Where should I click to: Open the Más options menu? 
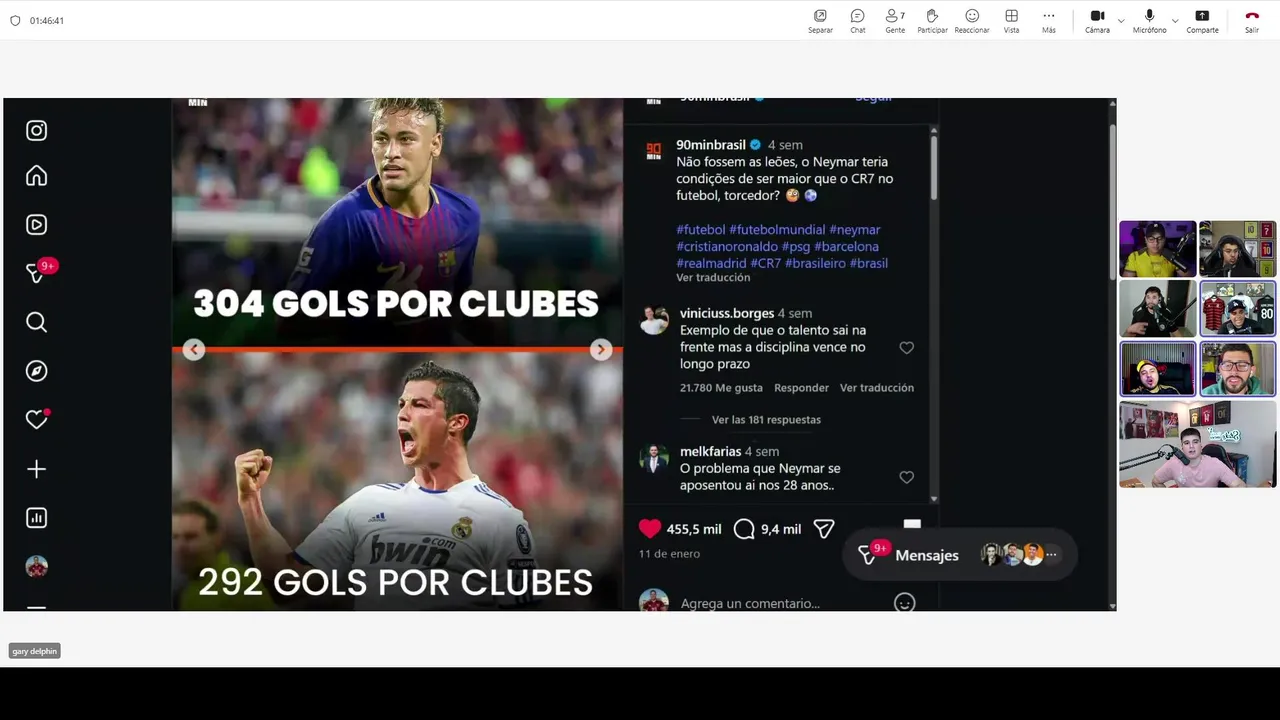click(1048, 21)
